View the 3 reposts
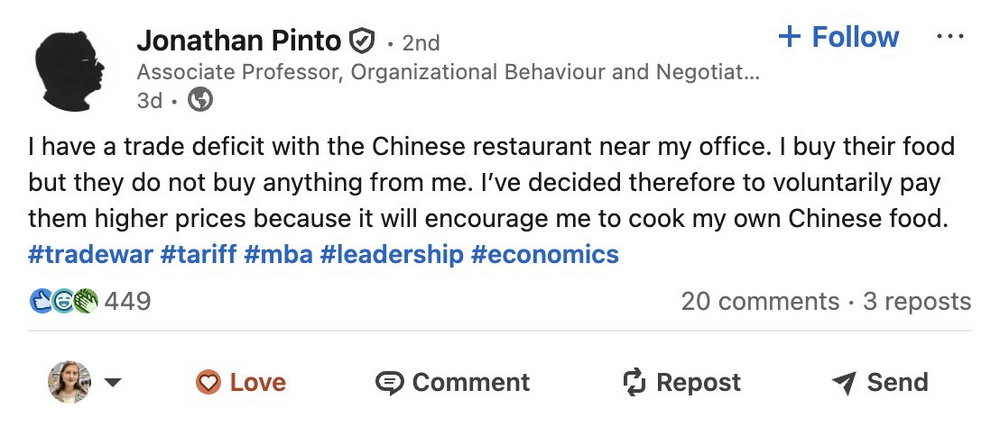1000x436 pixels. 917,301
